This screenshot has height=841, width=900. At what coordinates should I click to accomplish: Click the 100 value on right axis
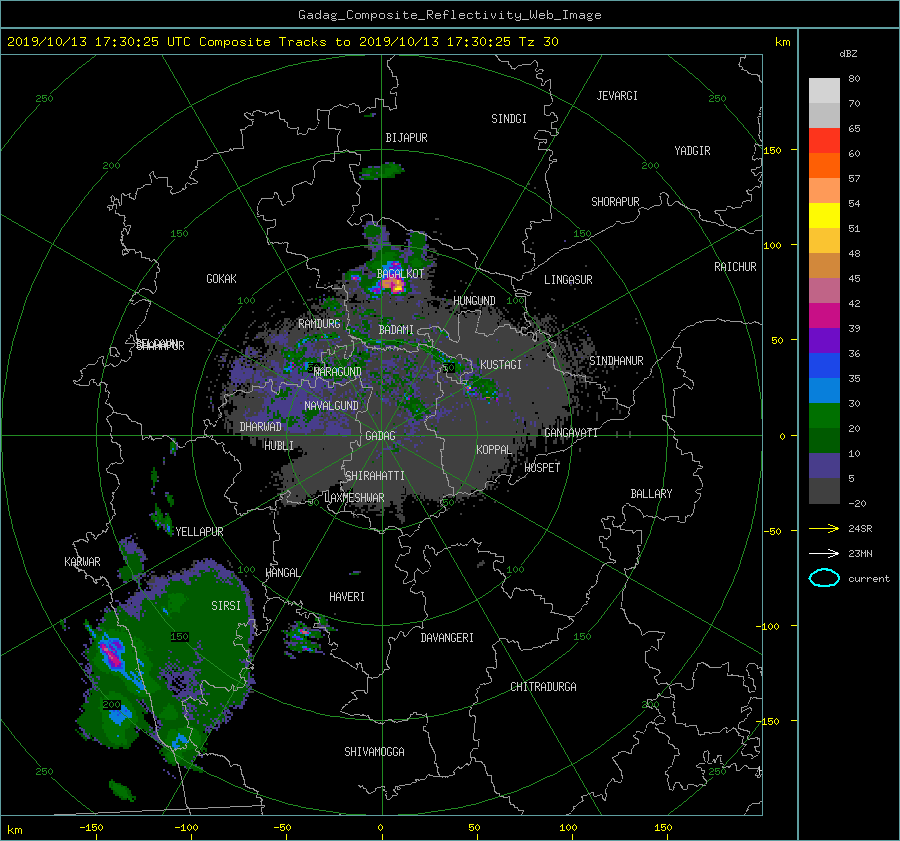pos(772,246)
